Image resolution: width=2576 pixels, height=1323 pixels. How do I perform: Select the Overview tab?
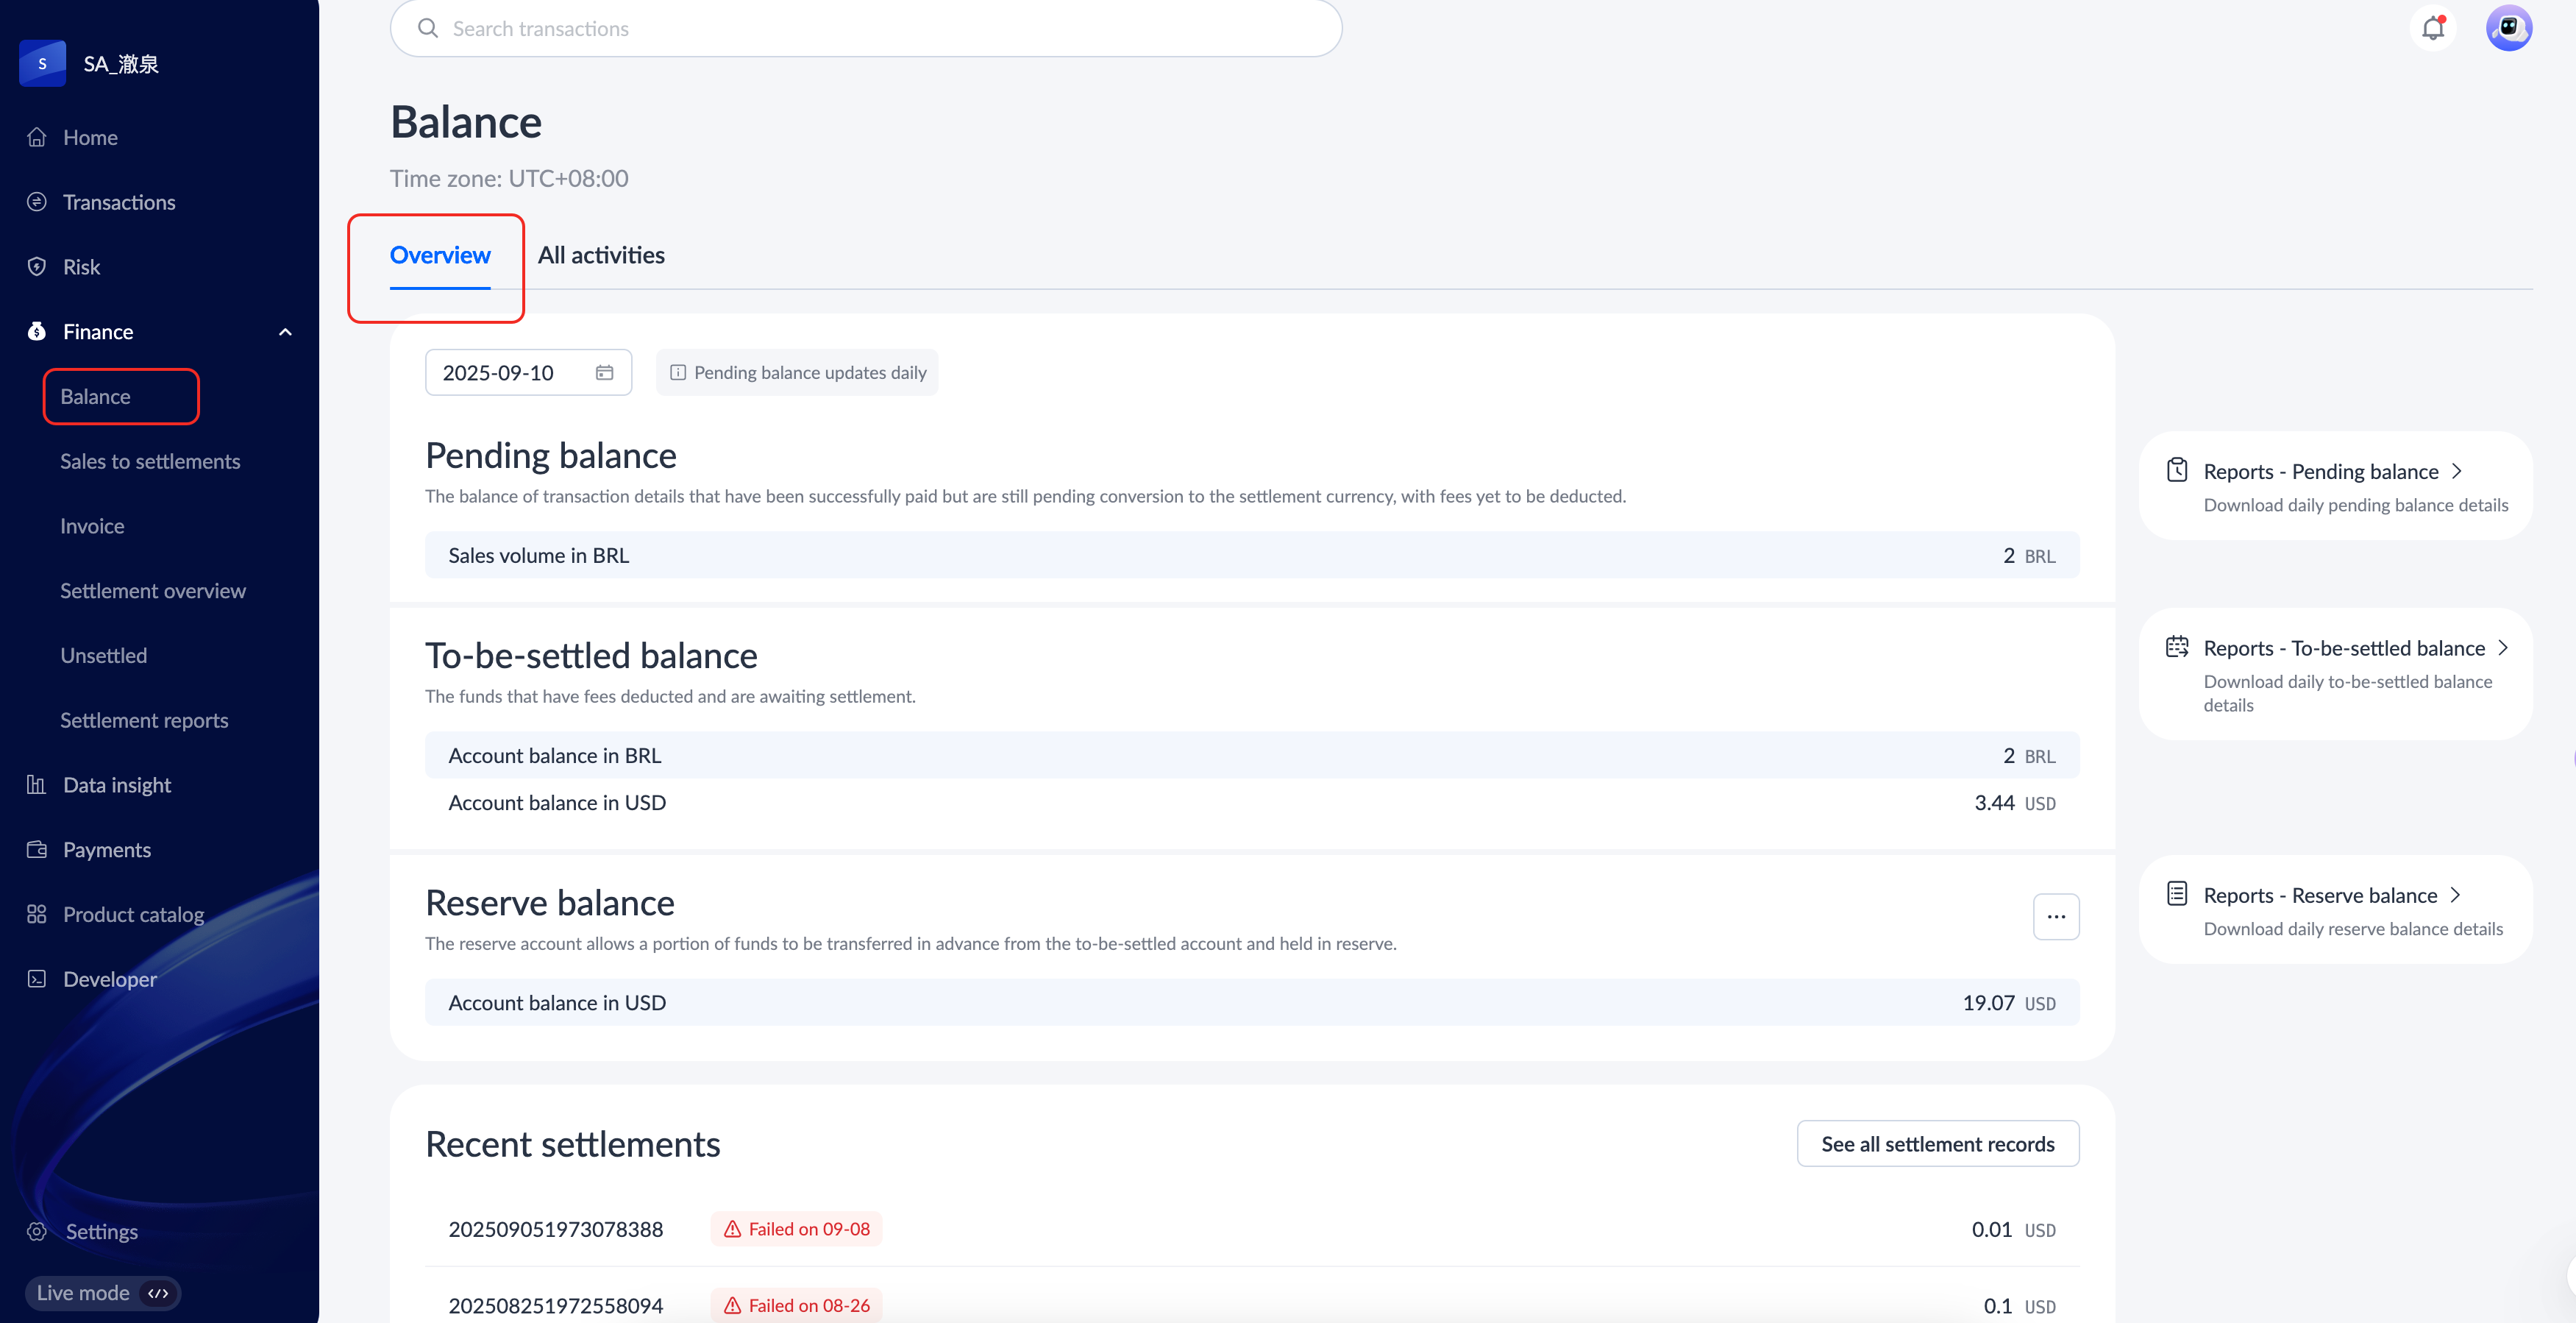(x=440, y=255)
